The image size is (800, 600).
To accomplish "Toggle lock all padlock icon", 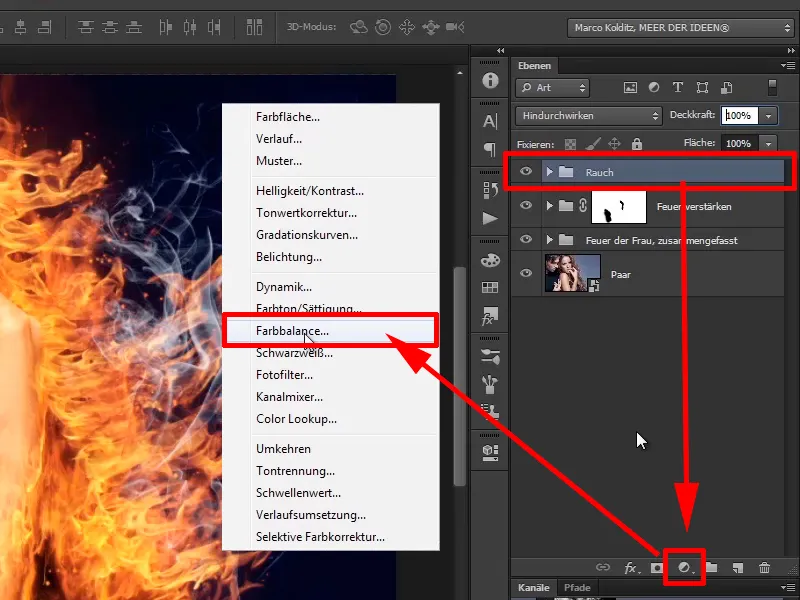I will click(637, 144).
